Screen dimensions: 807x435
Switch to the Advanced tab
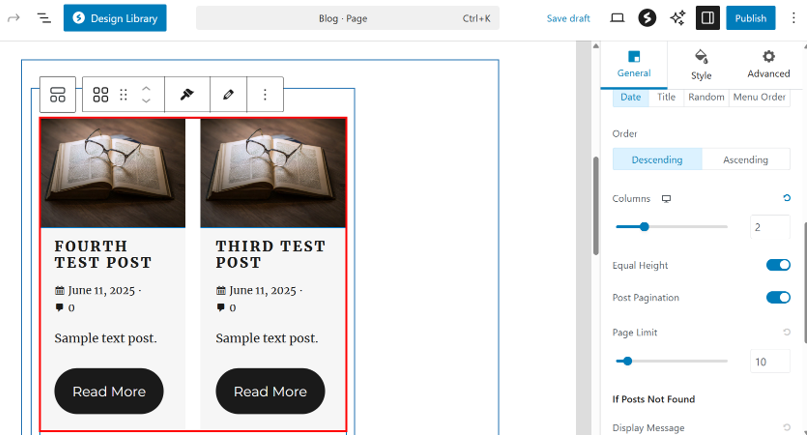point(768,64)
